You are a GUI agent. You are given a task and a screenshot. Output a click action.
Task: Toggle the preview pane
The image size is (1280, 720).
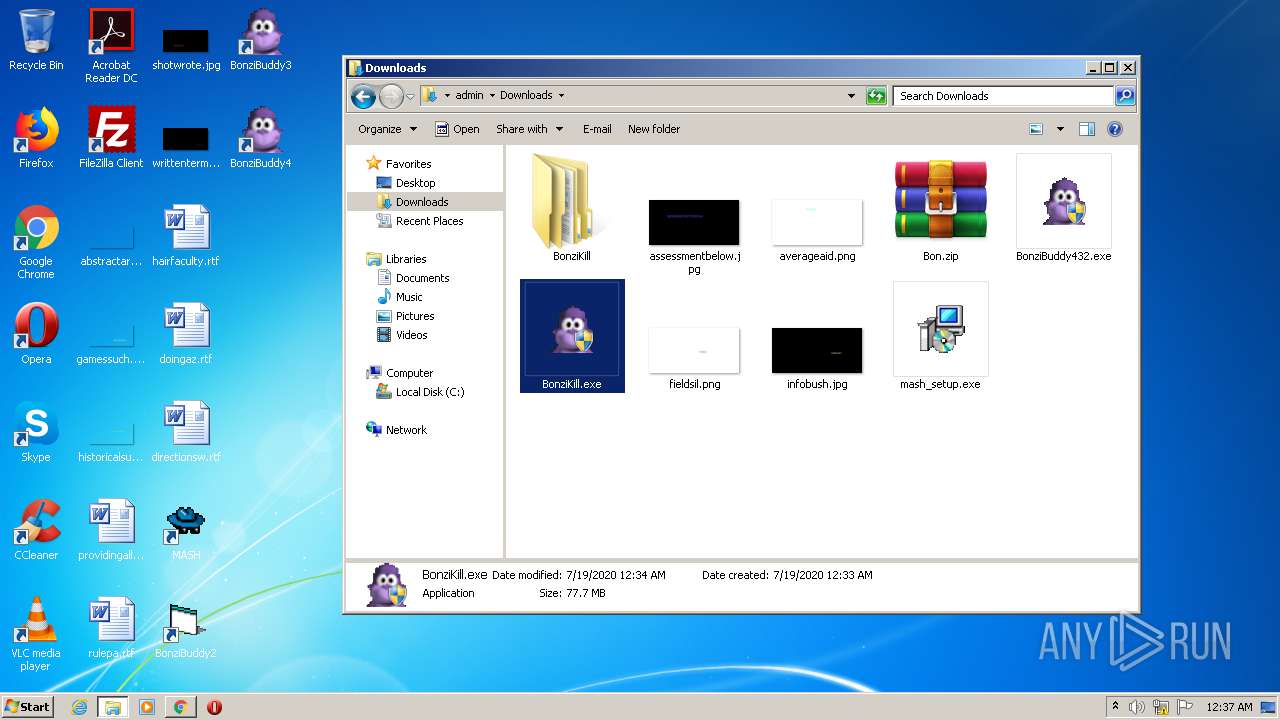coord(1087,129)
